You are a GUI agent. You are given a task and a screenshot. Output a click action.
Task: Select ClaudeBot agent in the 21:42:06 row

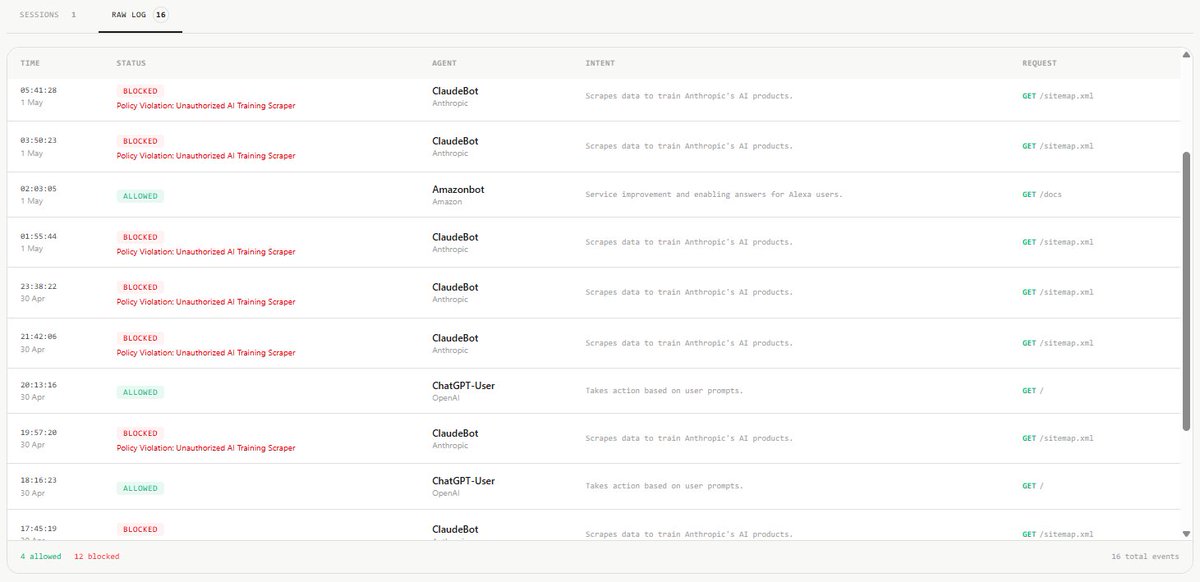[455, 337]
